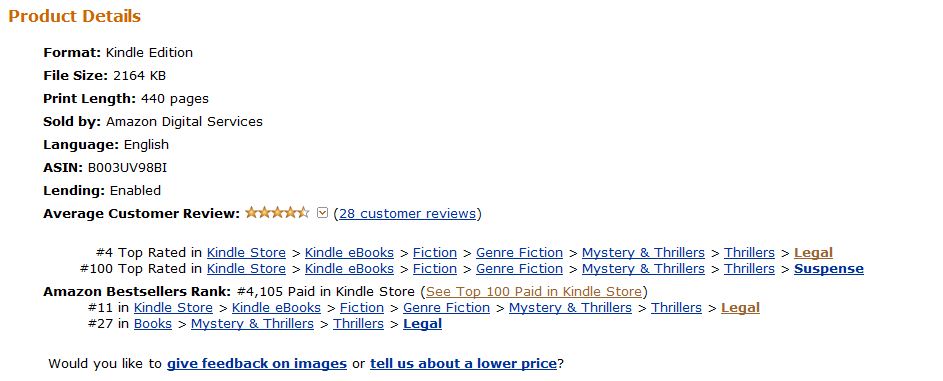
Task: Open Books link in the #27 rank row
Action: tap(153, 324)
